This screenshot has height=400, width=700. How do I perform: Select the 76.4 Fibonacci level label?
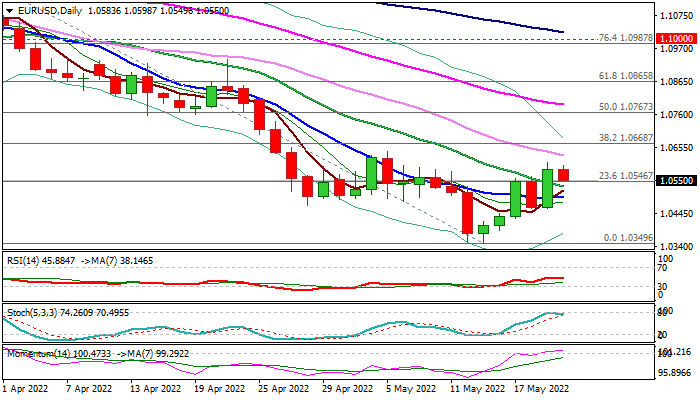627,38
